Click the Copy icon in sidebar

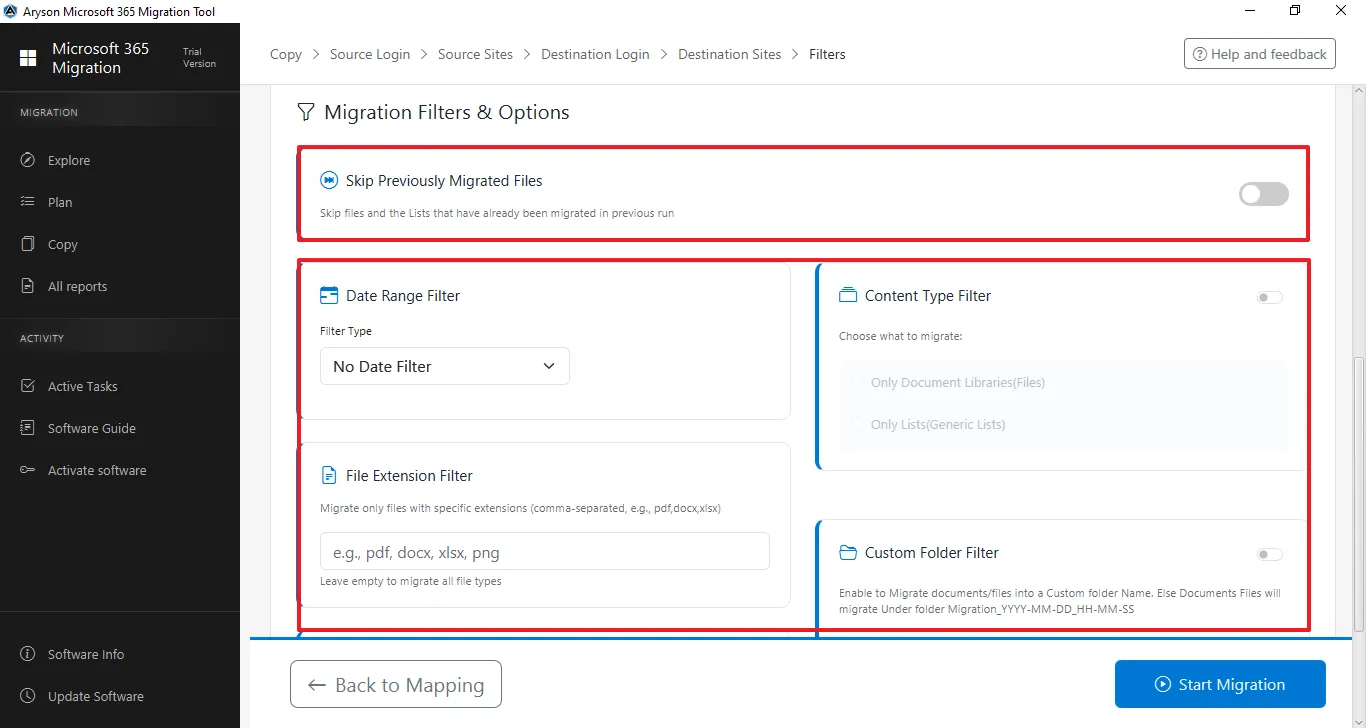pos(28,244)
